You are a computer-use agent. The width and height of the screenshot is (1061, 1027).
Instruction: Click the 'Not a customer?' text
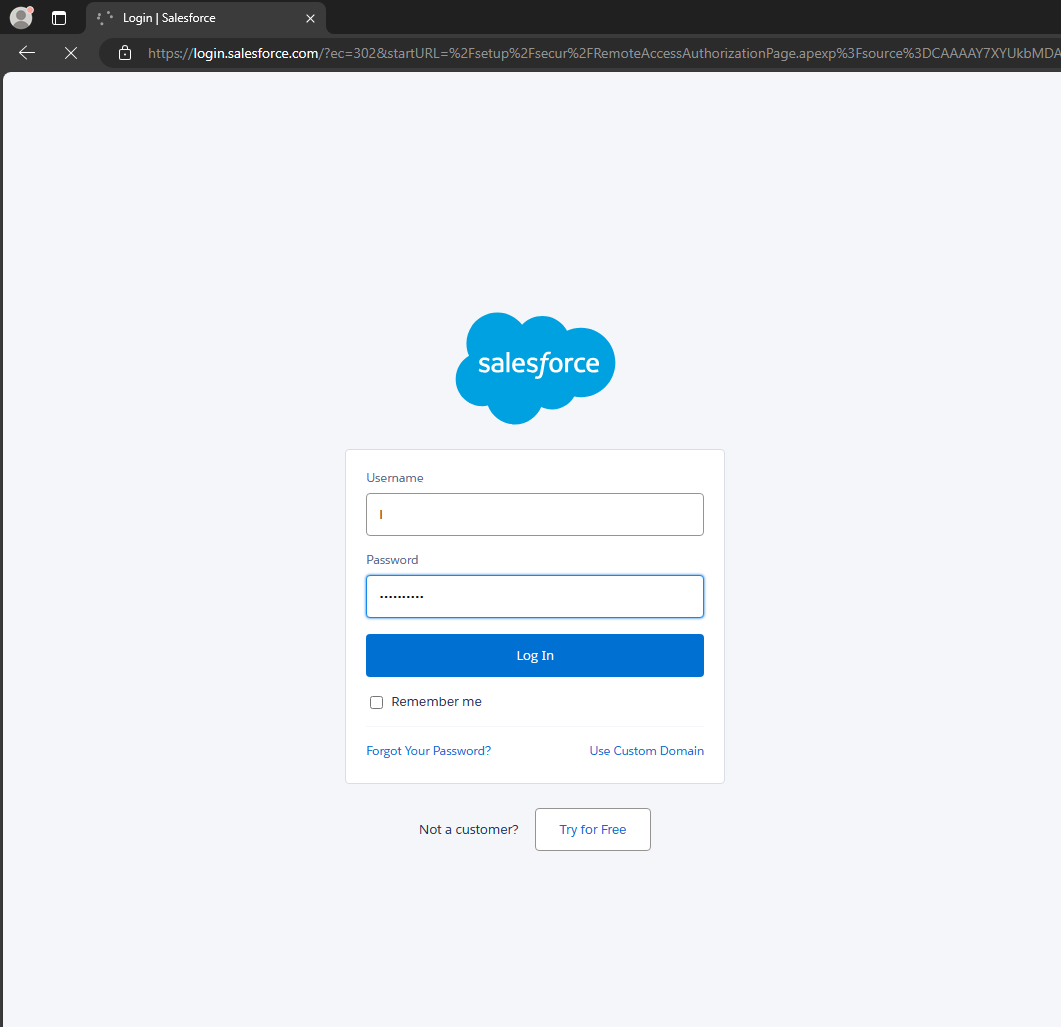468,829
